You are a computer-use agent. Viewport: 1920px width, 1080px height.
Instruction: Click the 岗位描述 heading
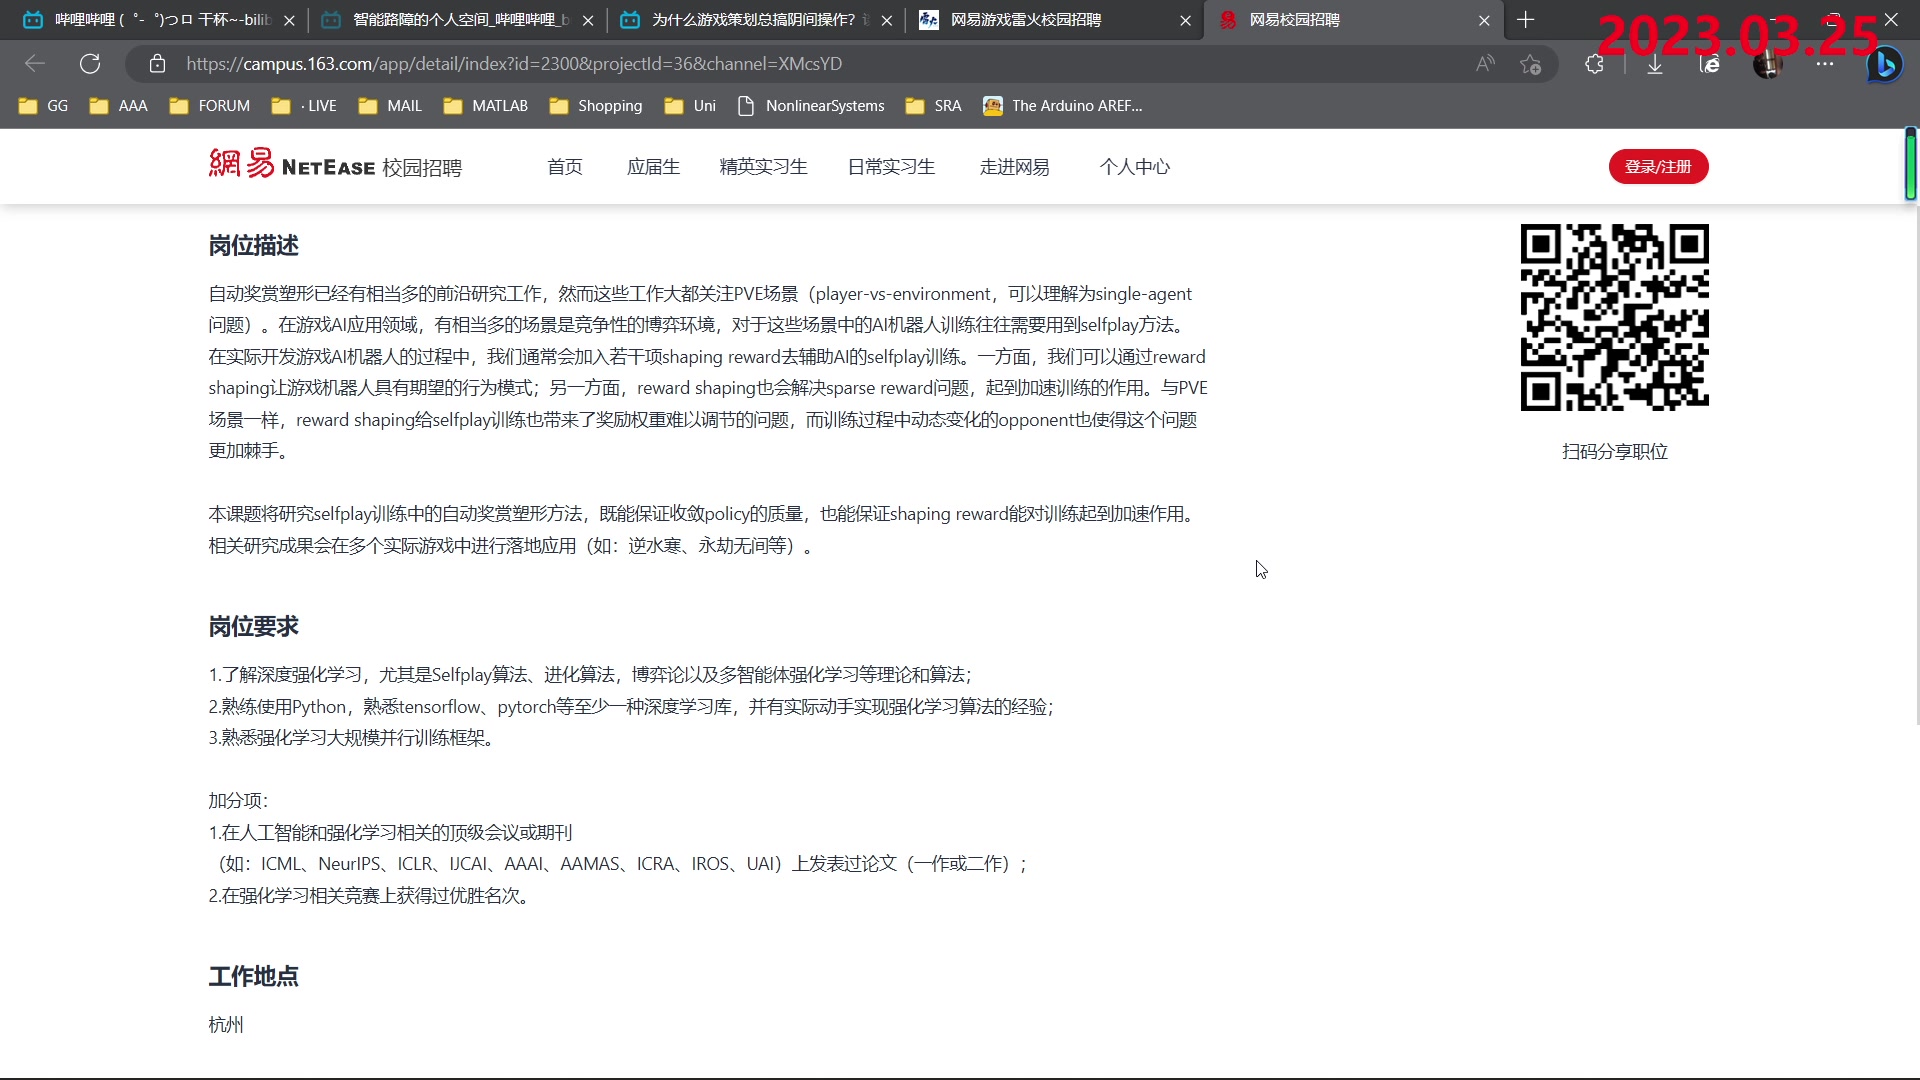253,246
